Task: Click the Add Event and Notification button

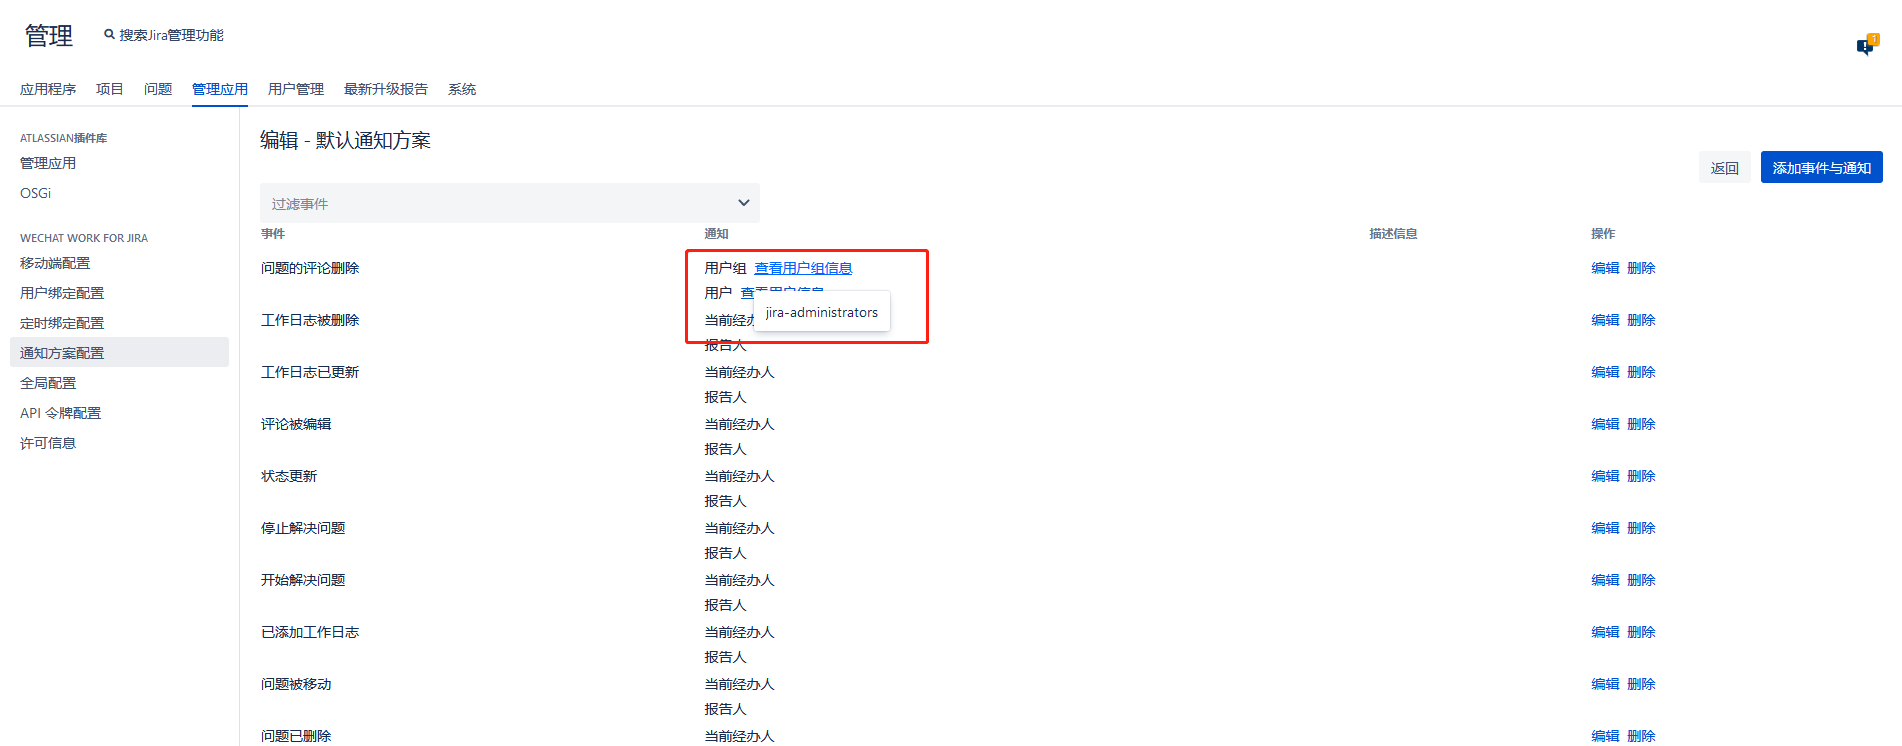Action: (x=1820, y=168)
